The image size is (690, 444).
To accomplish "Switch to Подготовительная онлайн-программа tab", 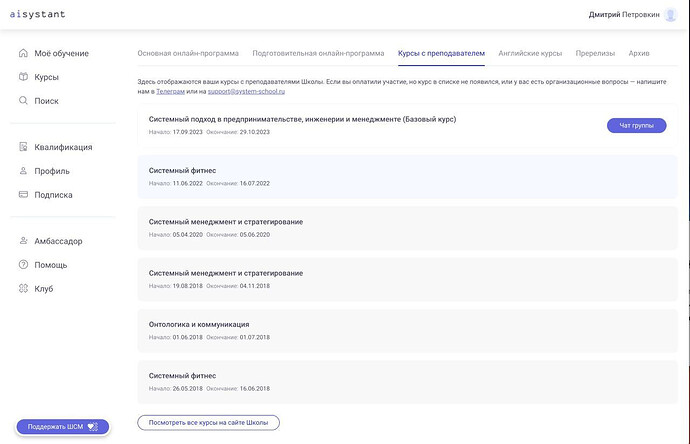I will point(318,53).
